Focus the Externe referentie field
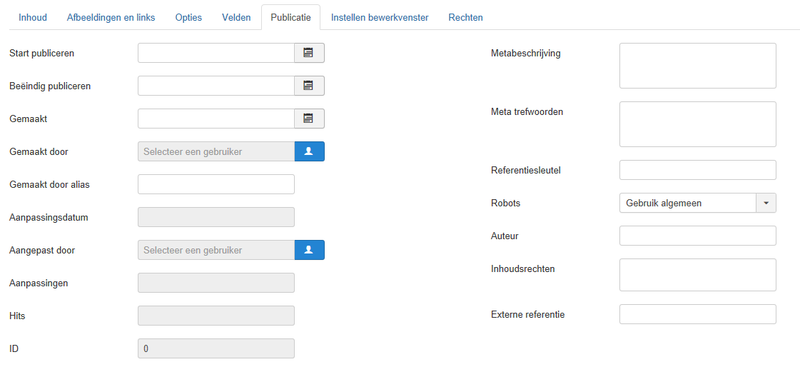This screenshot has width=800, height=372. [x=697, y=314]
